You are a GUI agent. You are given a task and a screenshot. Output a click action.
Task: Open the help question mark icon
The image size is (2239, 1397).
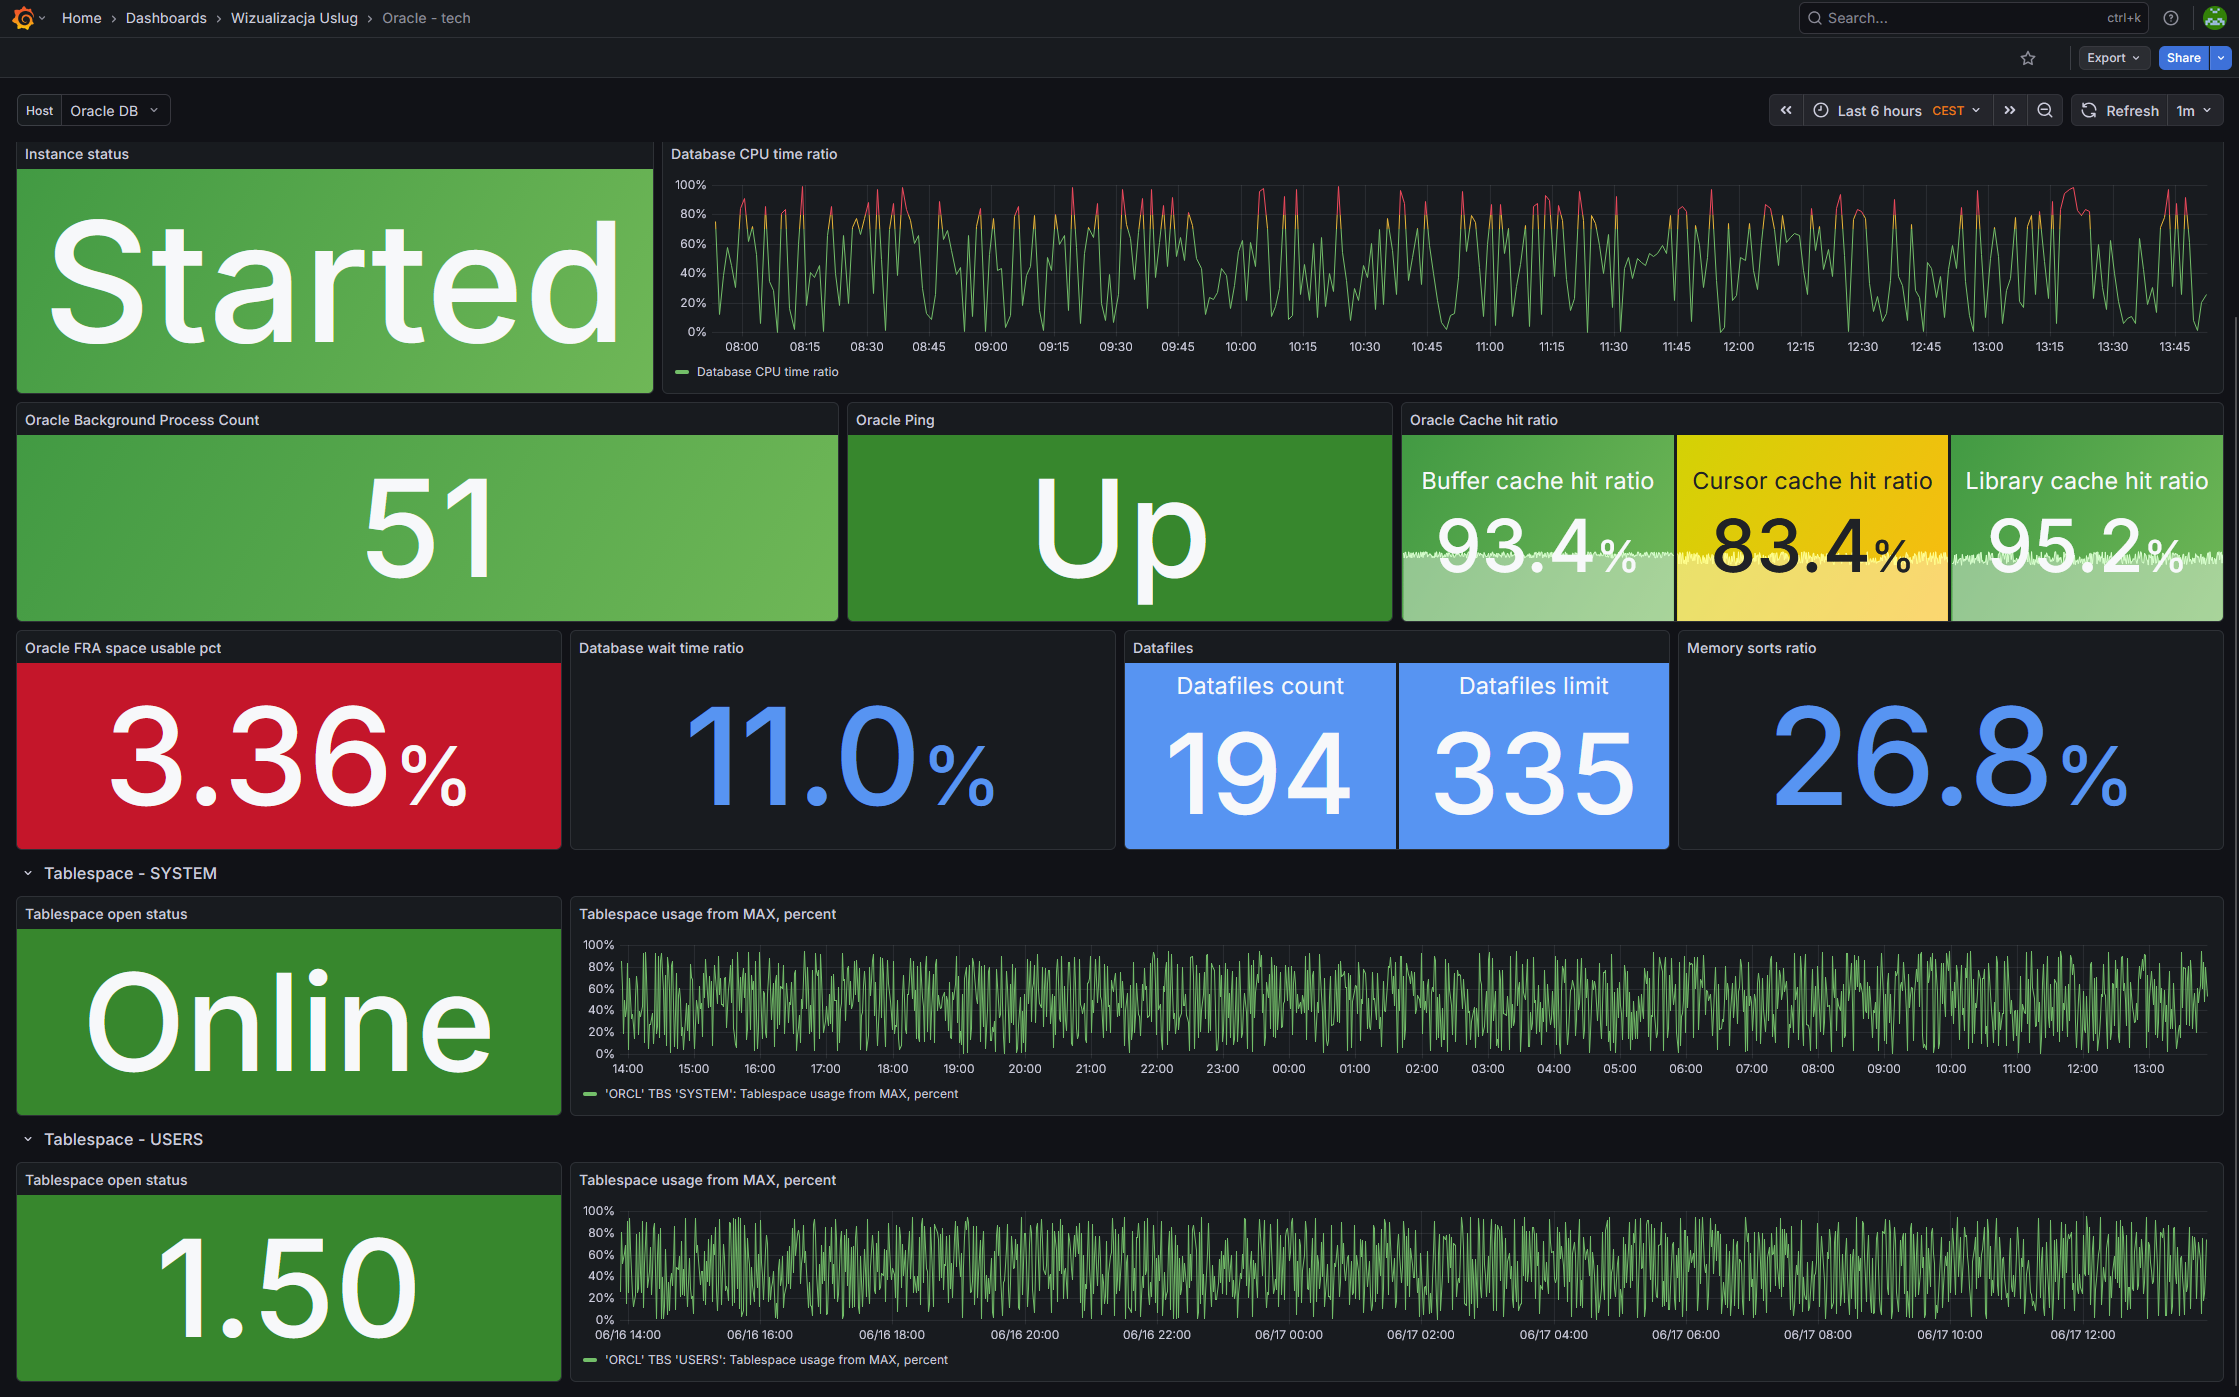coord(2171,18)
